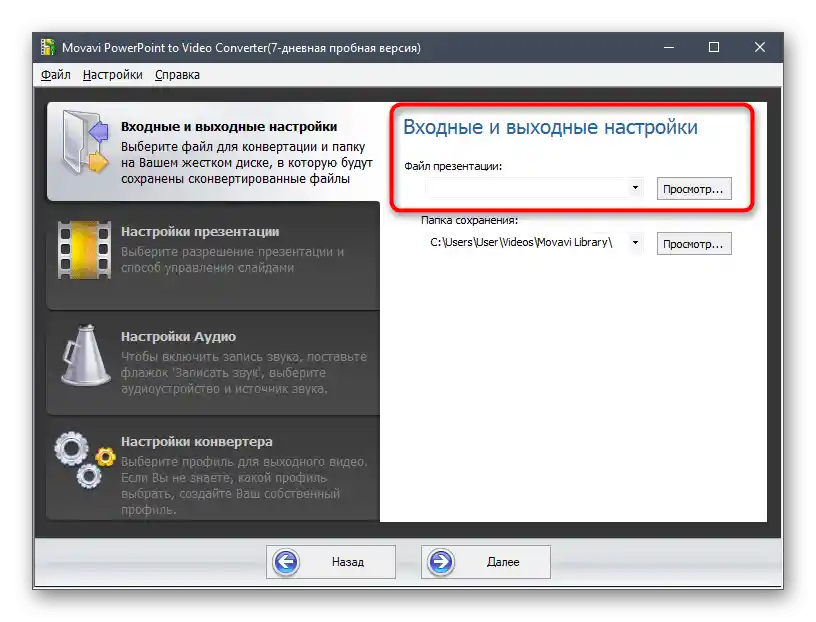Viewport: 816px width, 622px height.
Task: Select the film strip presentation settings icon
Action: point(84,250)
